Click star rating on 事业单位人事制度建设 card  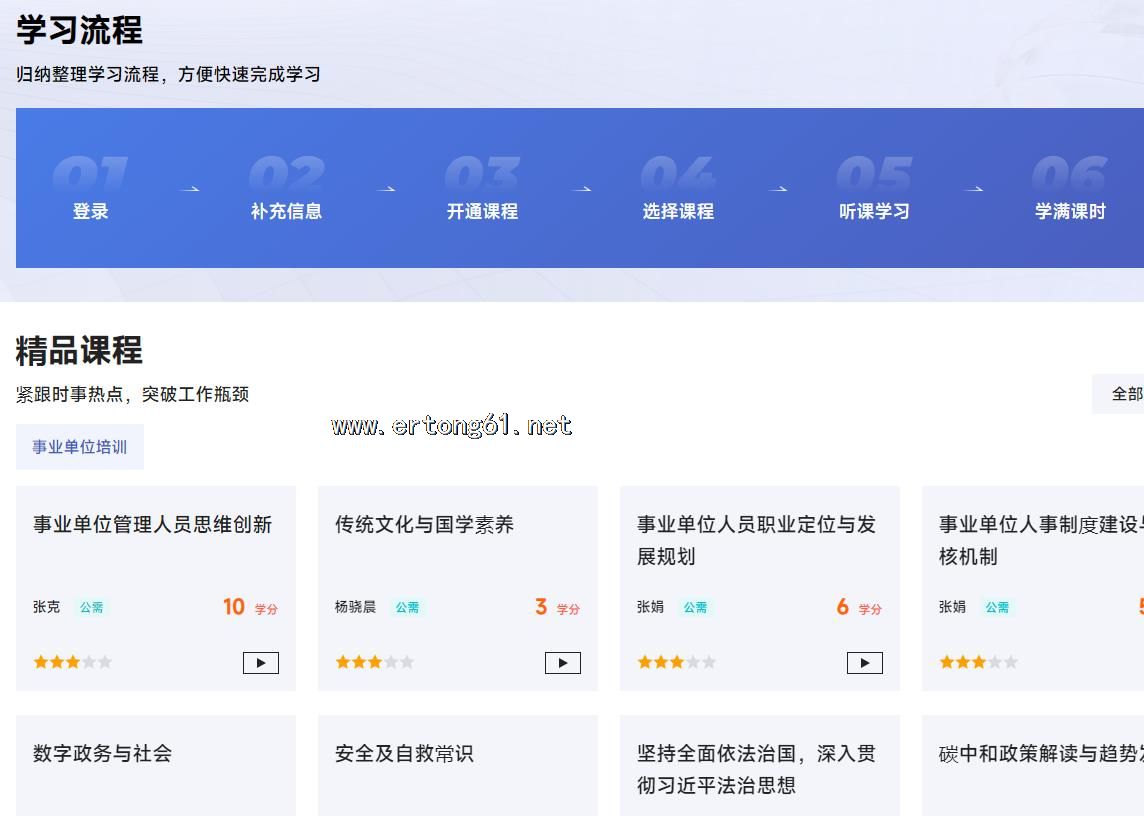pyautogui.click(x=978, y=662)
